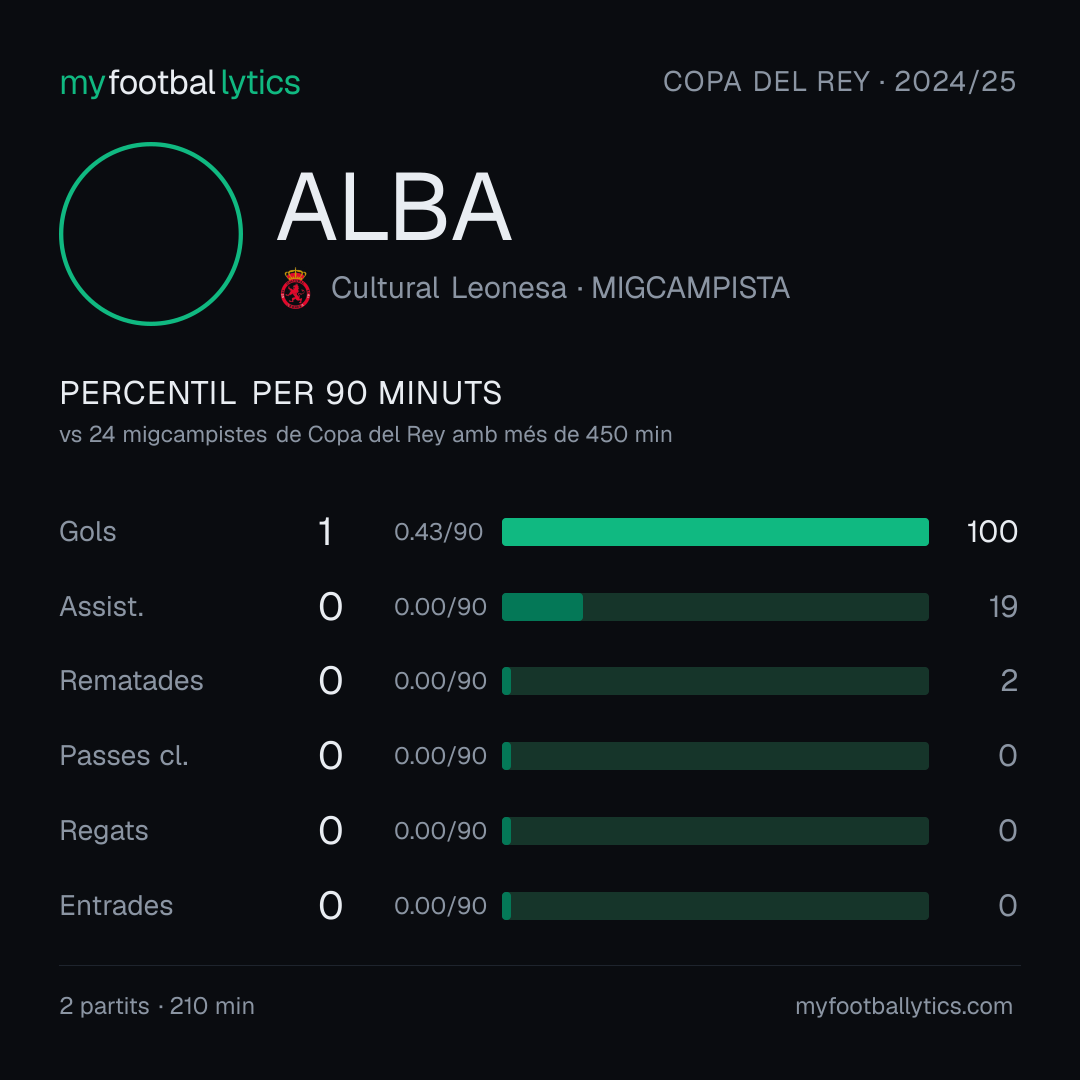Image resolution: width=1080 pixels, height=1080 pixels.
Task: Click the Assist. percentile bar
Action: pos(715,607)
